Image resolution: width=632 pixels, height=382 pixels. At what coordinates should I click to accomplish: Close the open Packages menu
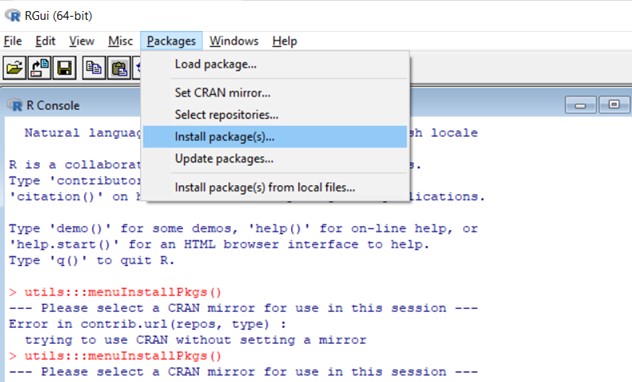pyautogui.click(x=171, y=41)
